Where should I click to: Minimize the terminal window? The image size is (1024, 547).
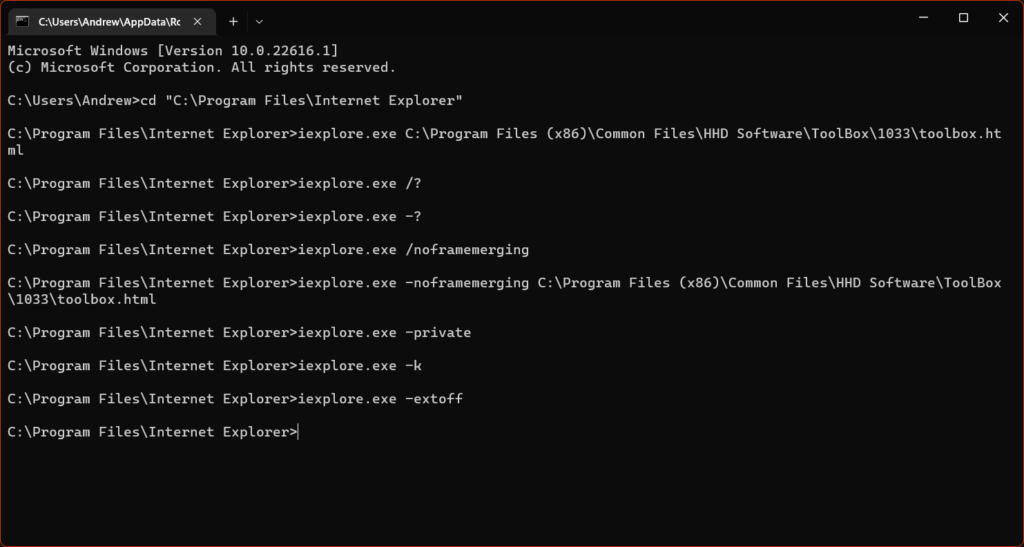(x=923, y=18)
